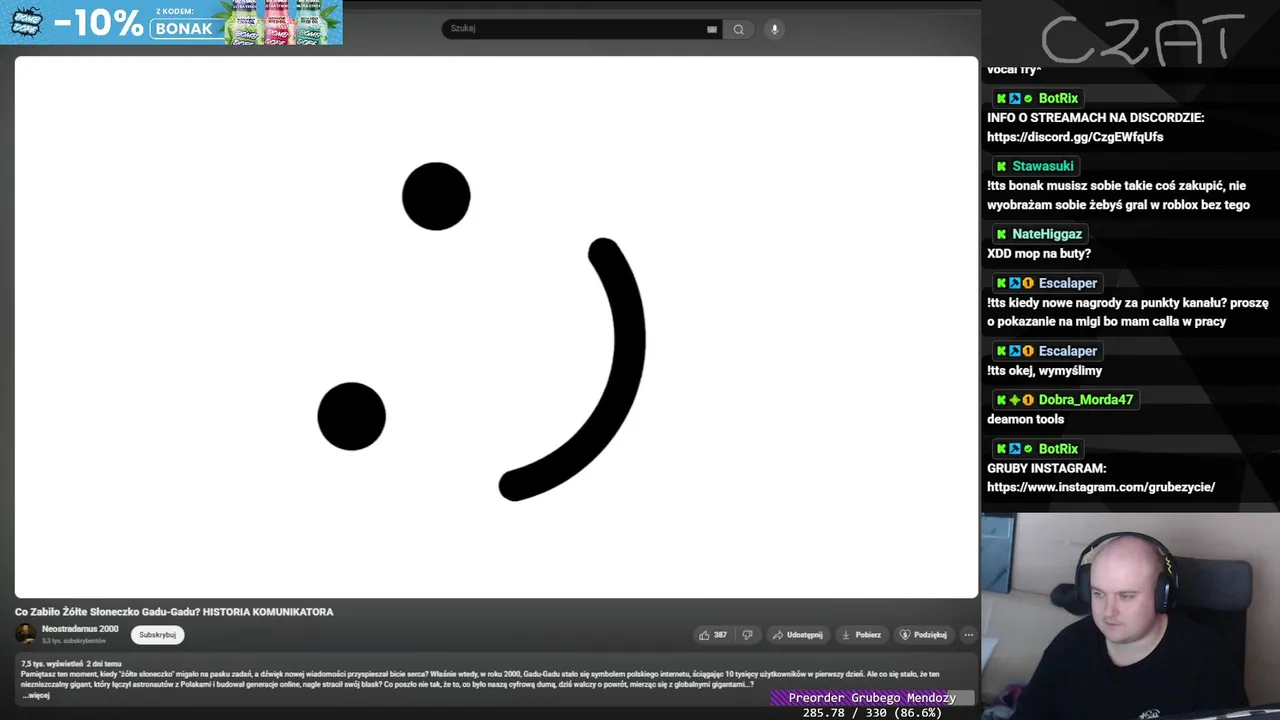Click the YouTube search magnifier button
This screenshot has height=720, width=1280.
point(739,29)
